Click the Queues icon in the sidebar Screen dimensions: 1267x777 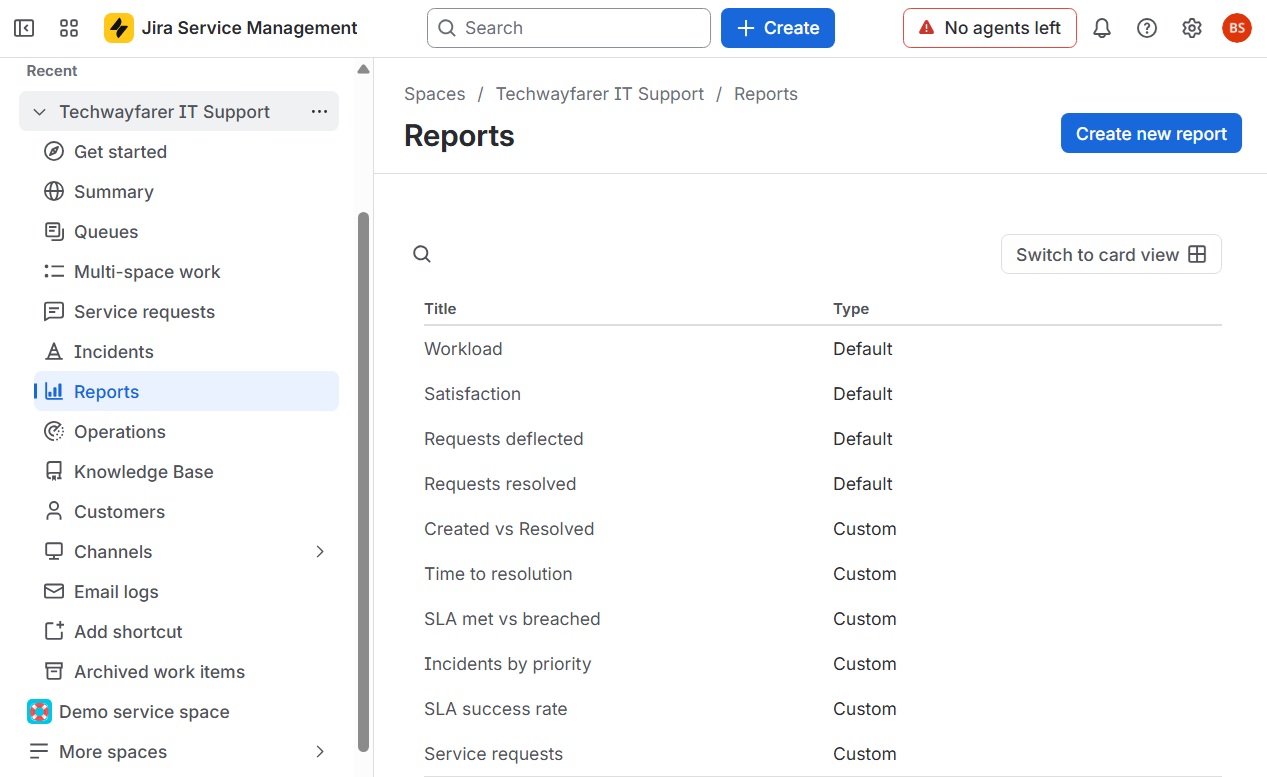click(x=54, y=232)
